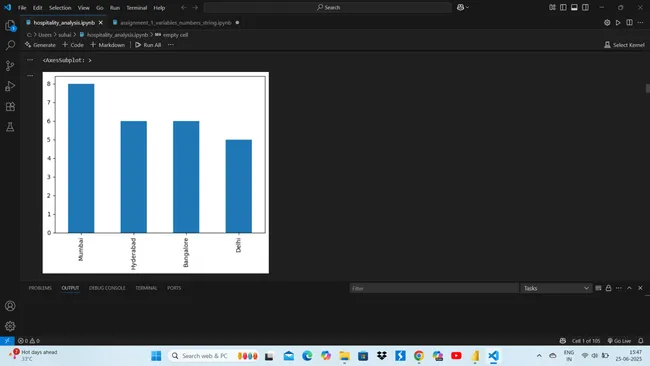The image size is (650, 366).
Task: Show errors and warnings count in status bar
Action: pyautogui.click(x=29, y=341)
